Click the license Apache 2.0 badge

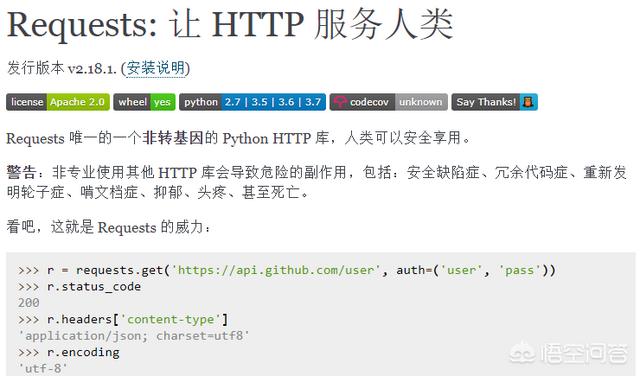tap(58, 102)
